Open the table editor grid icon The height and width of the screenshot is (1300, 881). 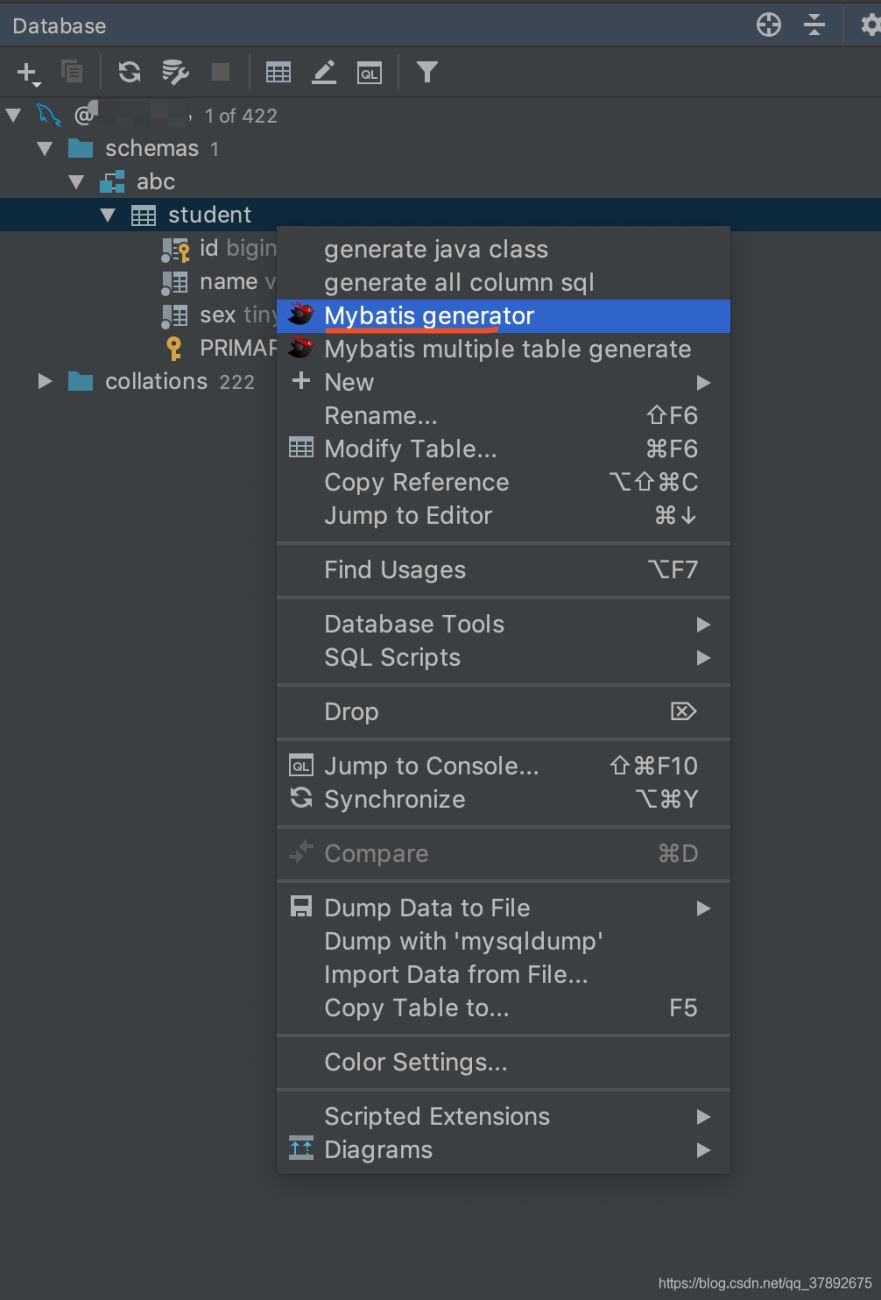pos(278,72)
